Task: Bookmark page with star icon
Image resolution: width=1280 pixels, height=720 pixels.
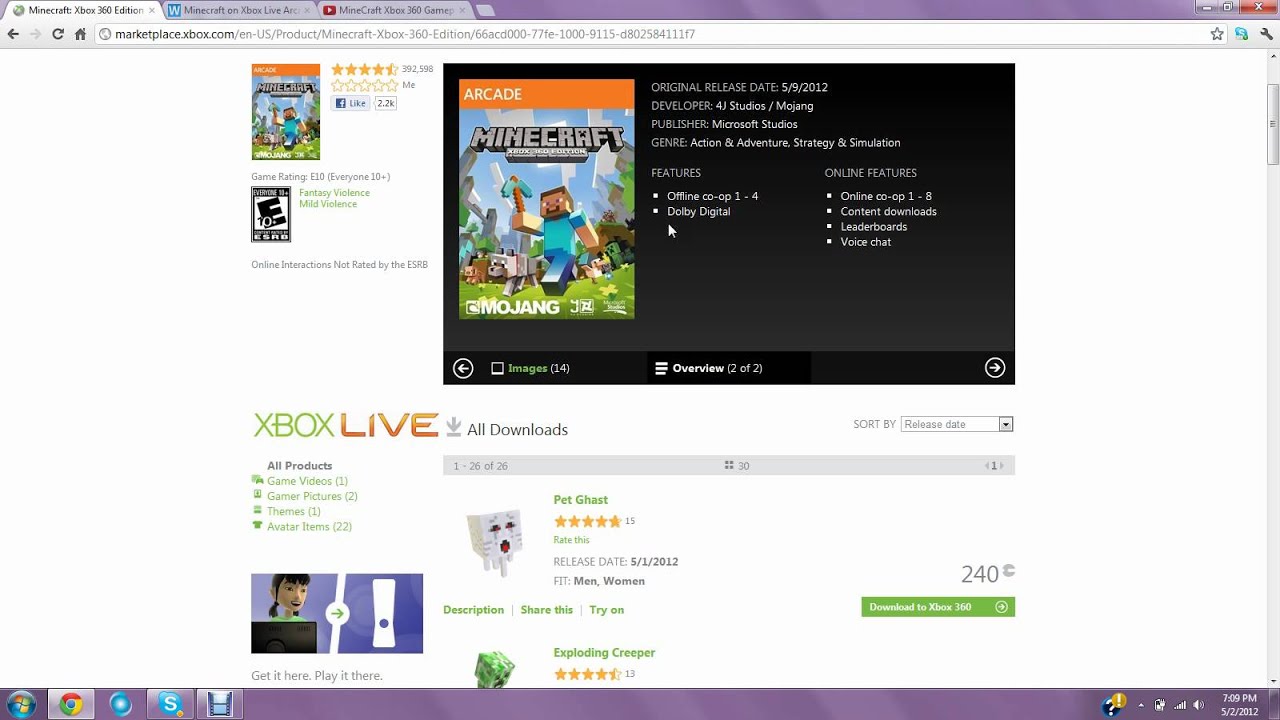Action: tap(1217, 34)
